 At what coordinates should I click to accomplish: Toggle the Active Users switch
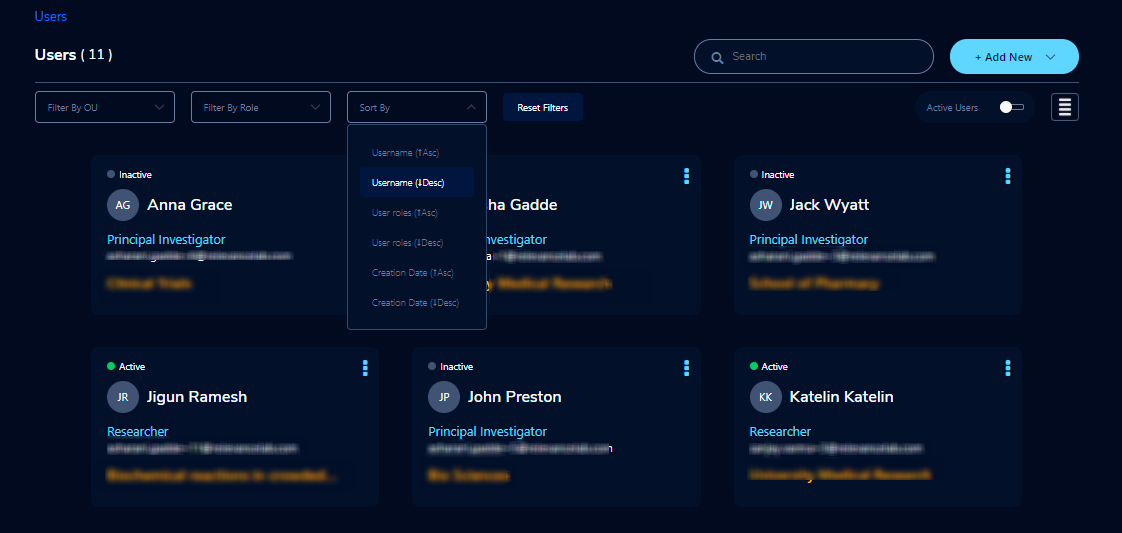coord(1012,107)
